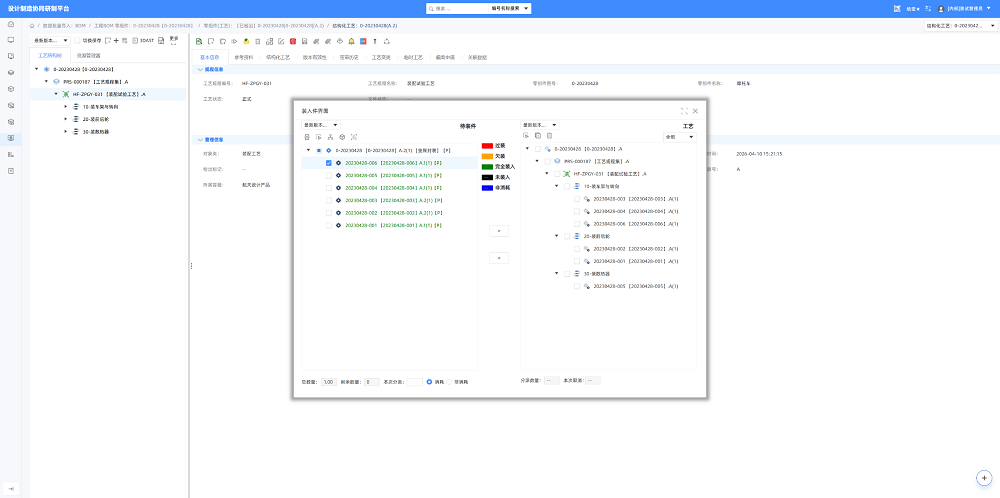Click the round plus button at bottom right
The height and width of the screenshot is (498, 1000).
click(985, 478)
